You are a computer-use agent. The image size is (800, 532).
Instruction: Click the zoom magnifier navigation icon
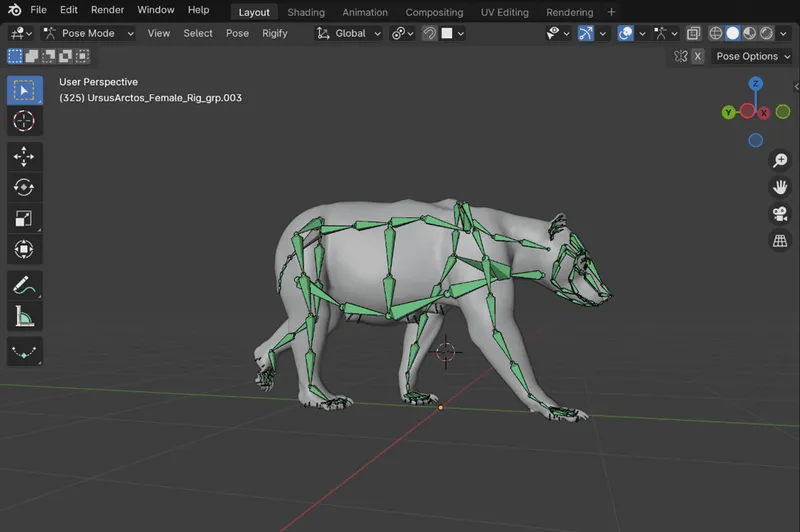[x=779, y=160]
